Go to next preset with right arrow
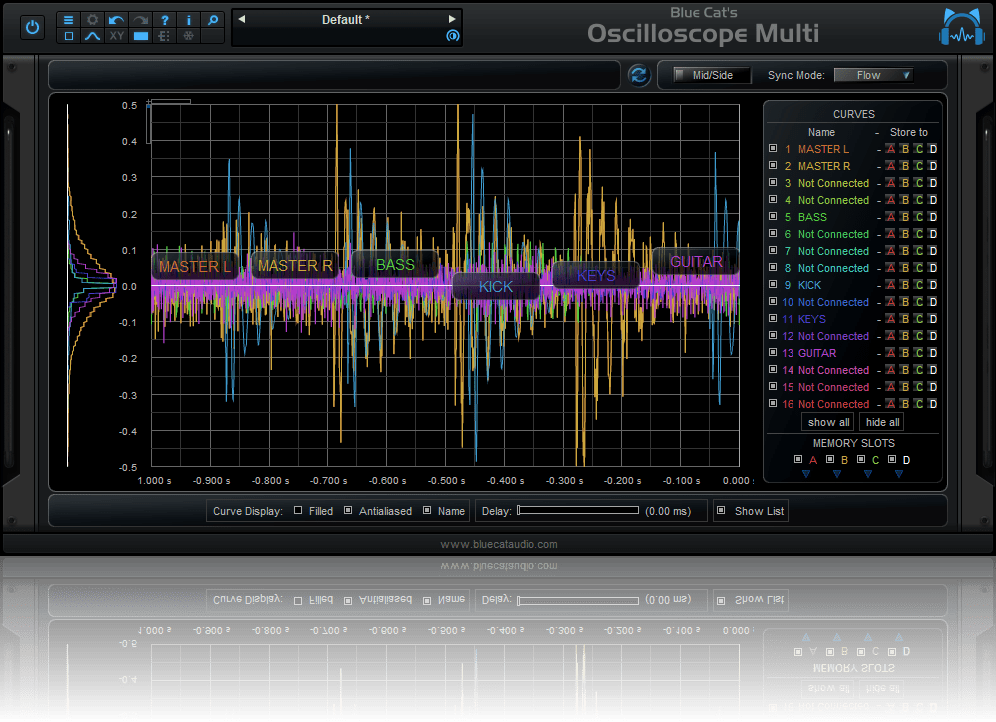Screen dimensions: 996x722 [452, 19]
